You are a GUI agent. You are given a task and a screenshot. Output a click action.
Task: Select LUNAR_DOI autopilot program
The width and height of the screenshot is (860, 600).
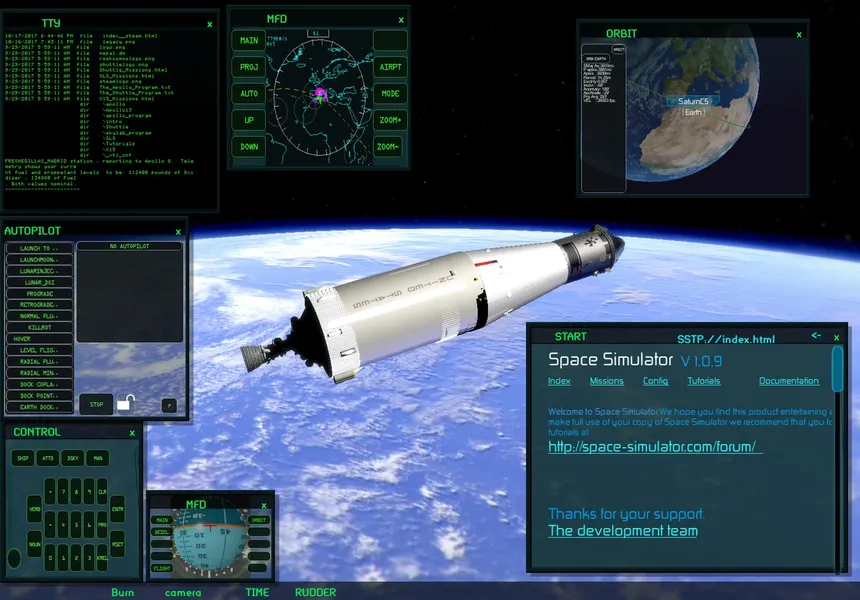(39, 282)
